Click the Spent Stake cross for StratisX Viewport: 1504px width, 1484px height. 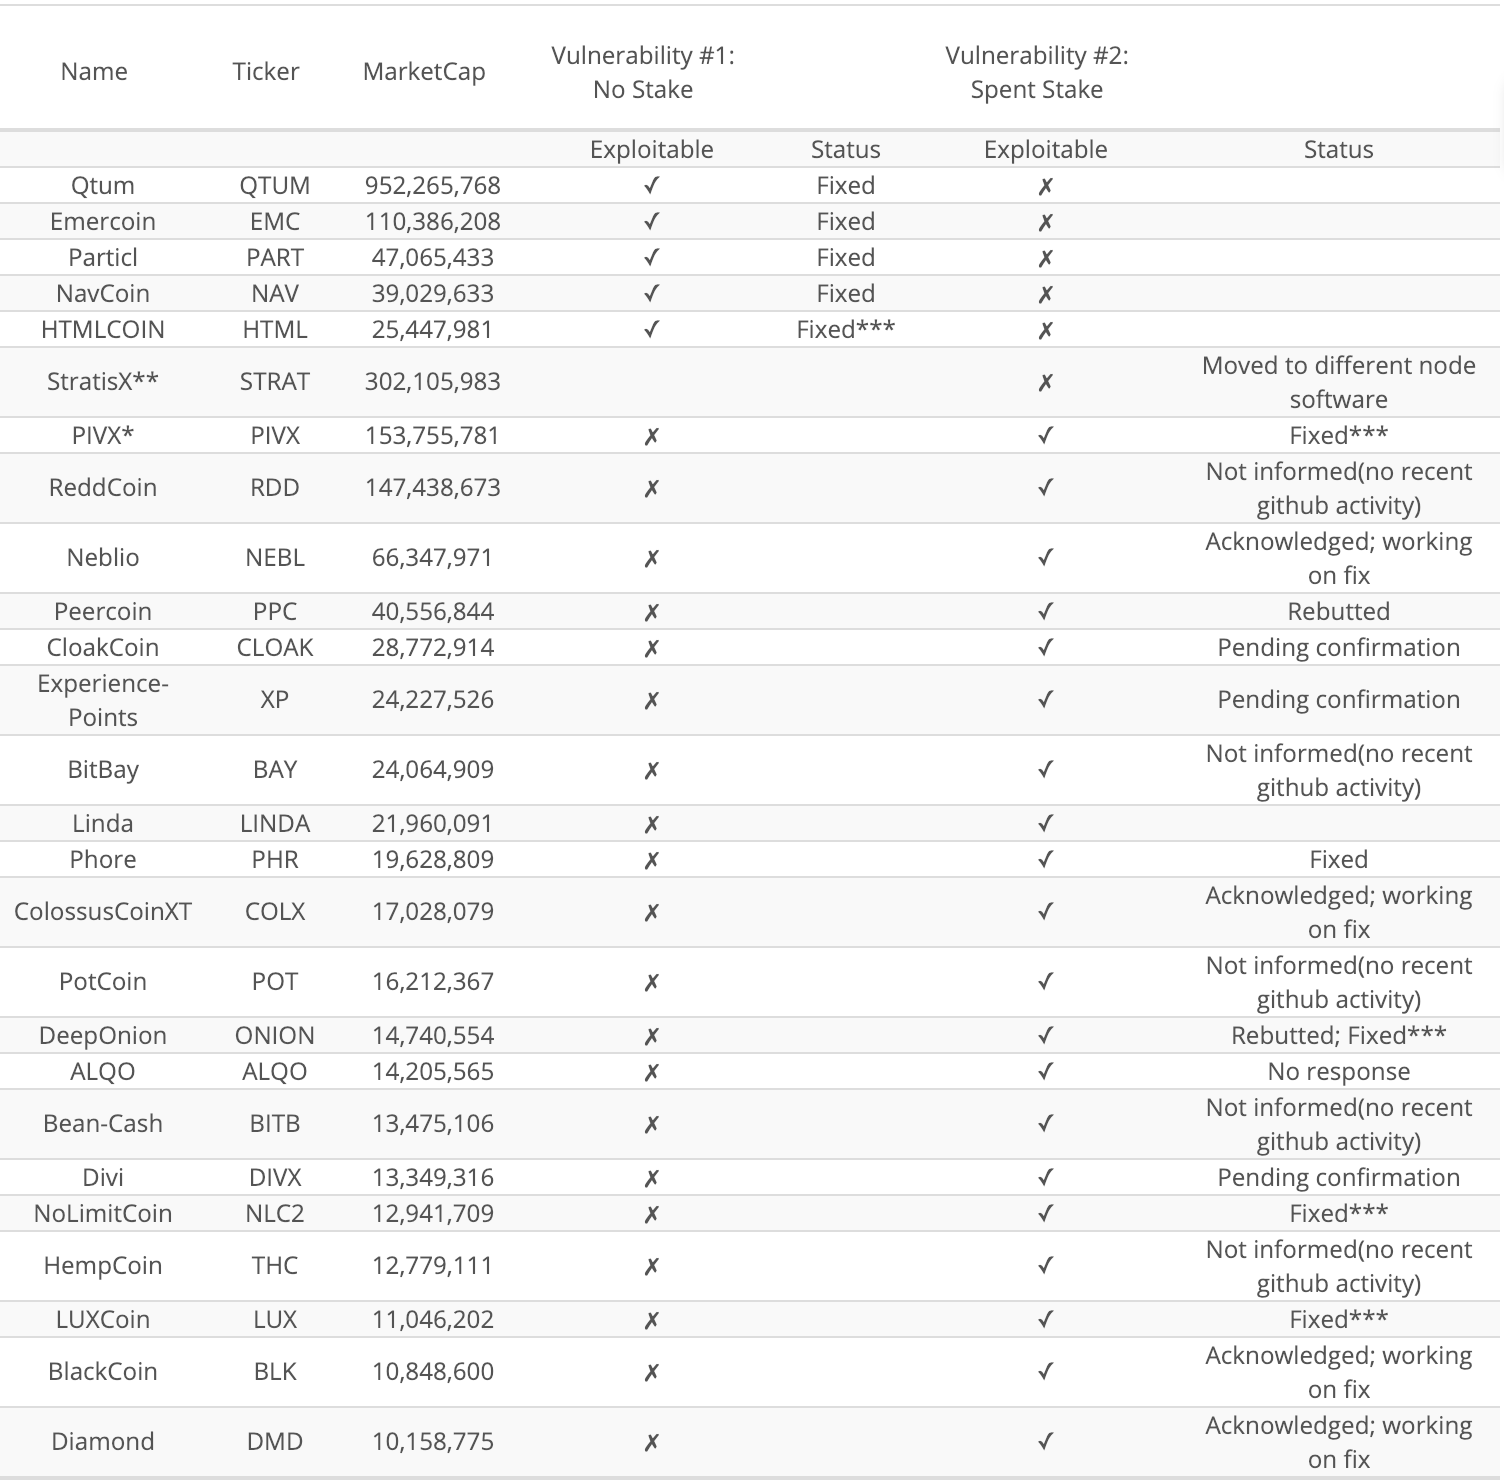(x=1045, y=382)
